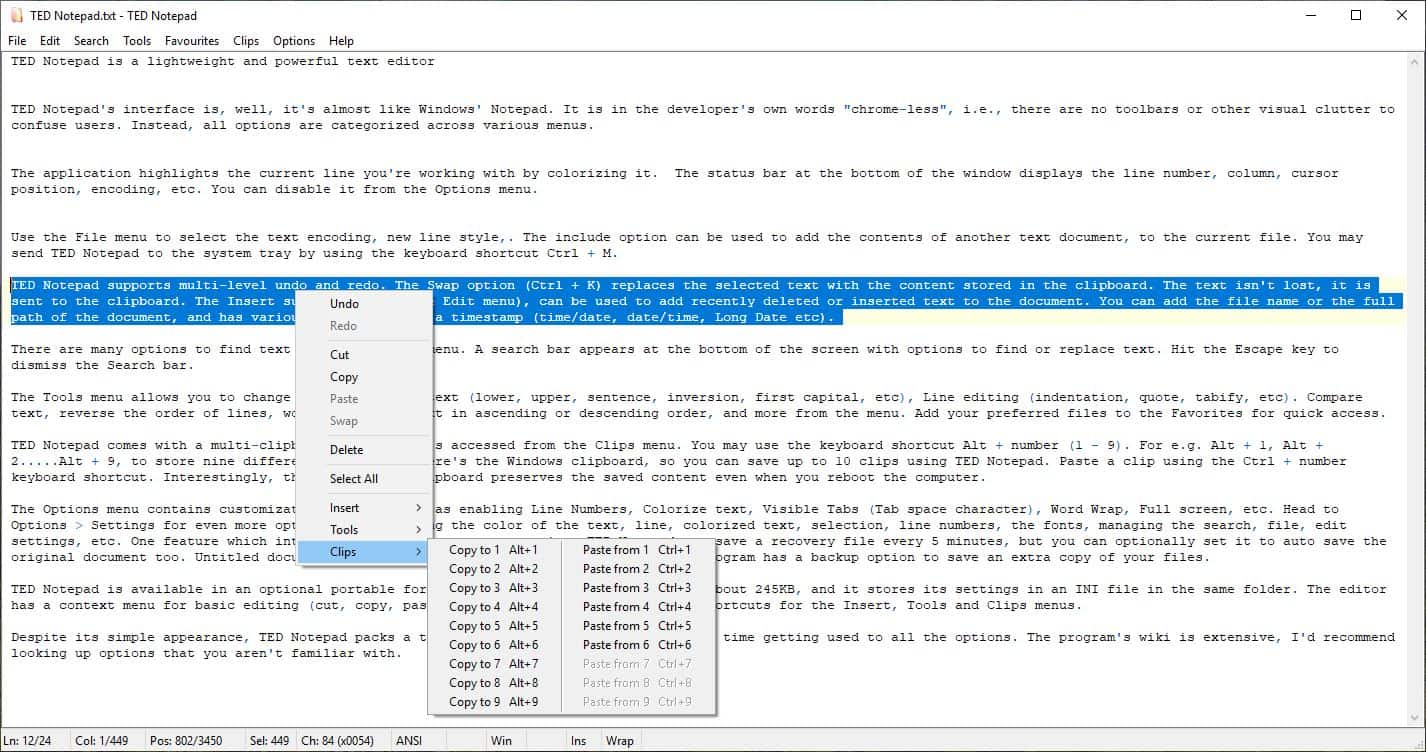
Task: Open the Options menu
Action: point(294,41)
